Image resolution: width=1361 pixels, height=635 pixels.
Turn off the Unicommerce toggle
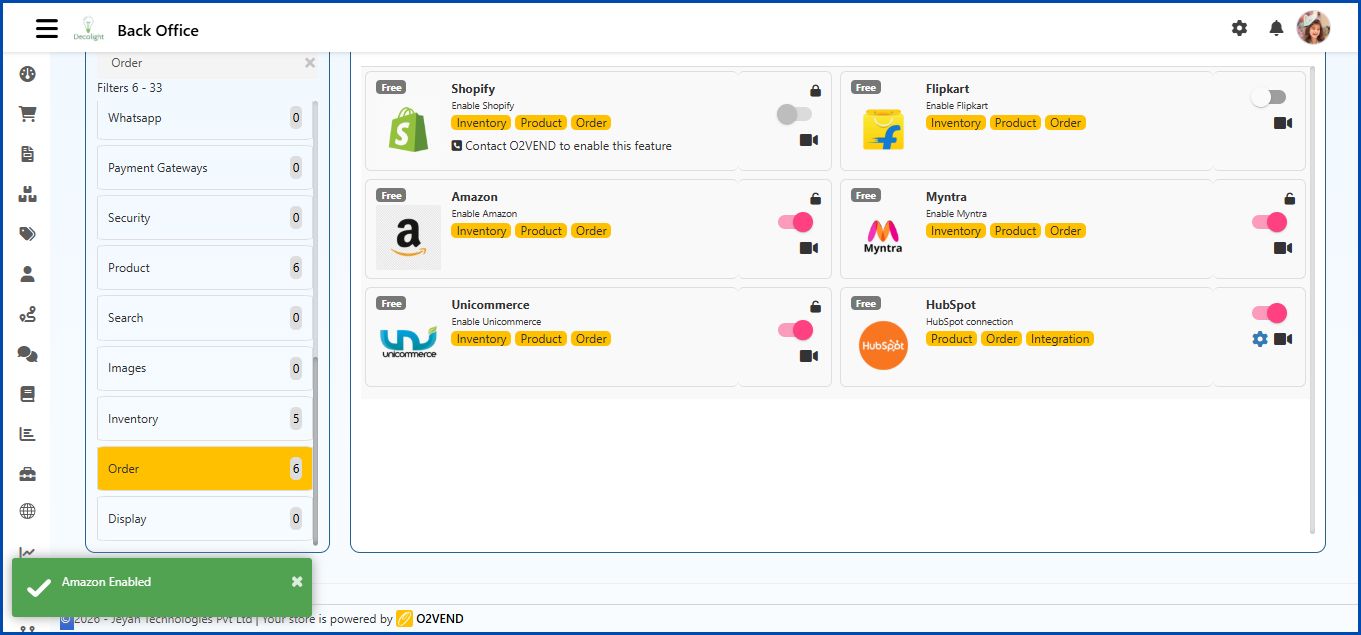tap(795, 330)
